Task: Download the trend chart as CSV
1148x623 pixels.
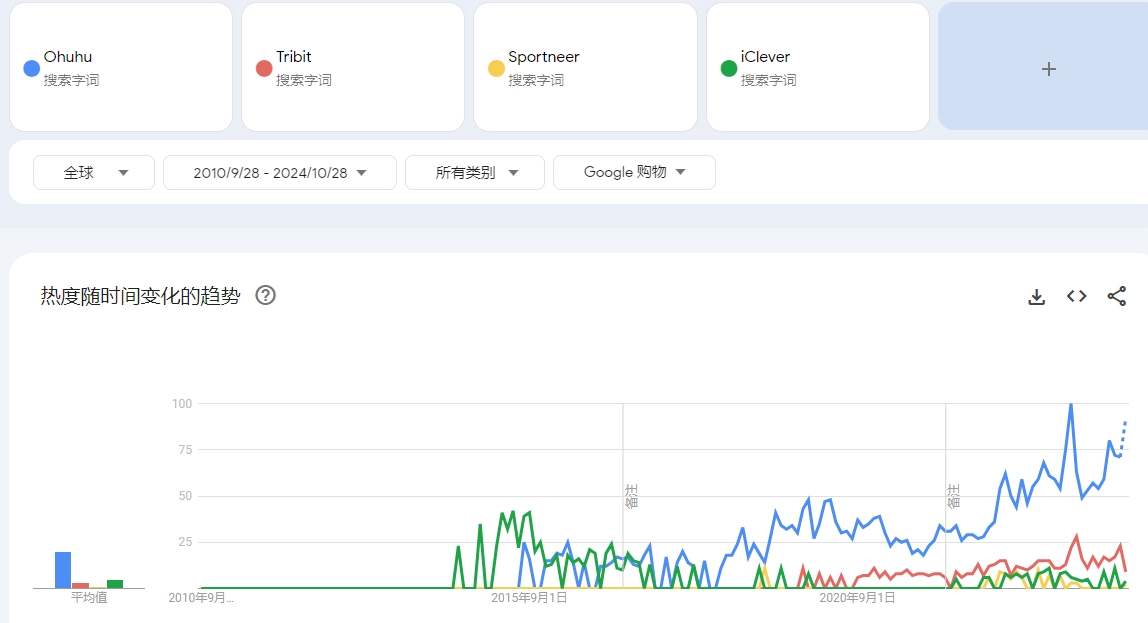Action: (1036, 296)
